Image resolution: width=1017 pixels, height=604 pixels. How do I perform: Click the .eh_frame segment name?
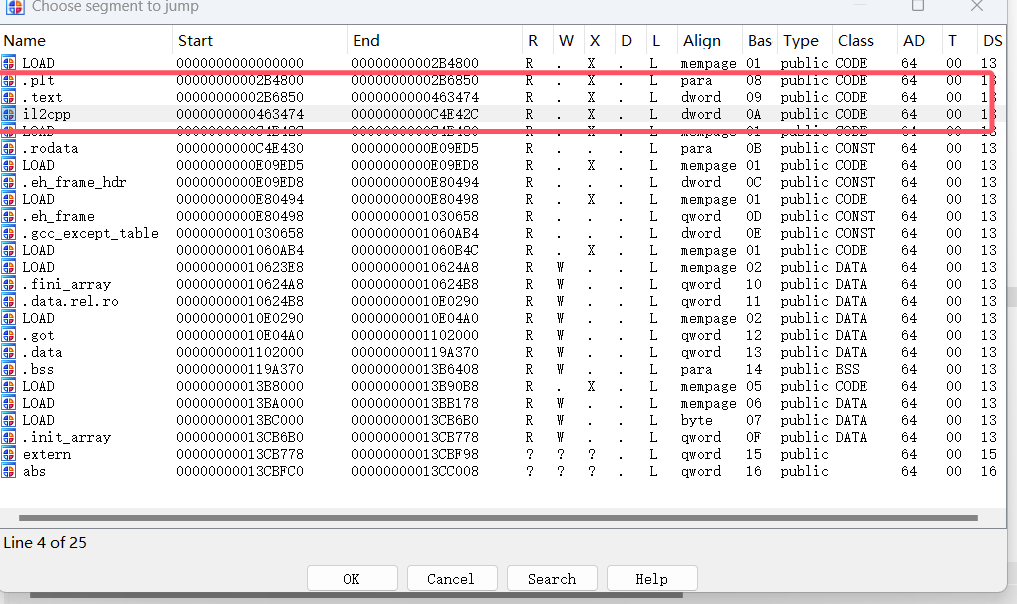58,216
